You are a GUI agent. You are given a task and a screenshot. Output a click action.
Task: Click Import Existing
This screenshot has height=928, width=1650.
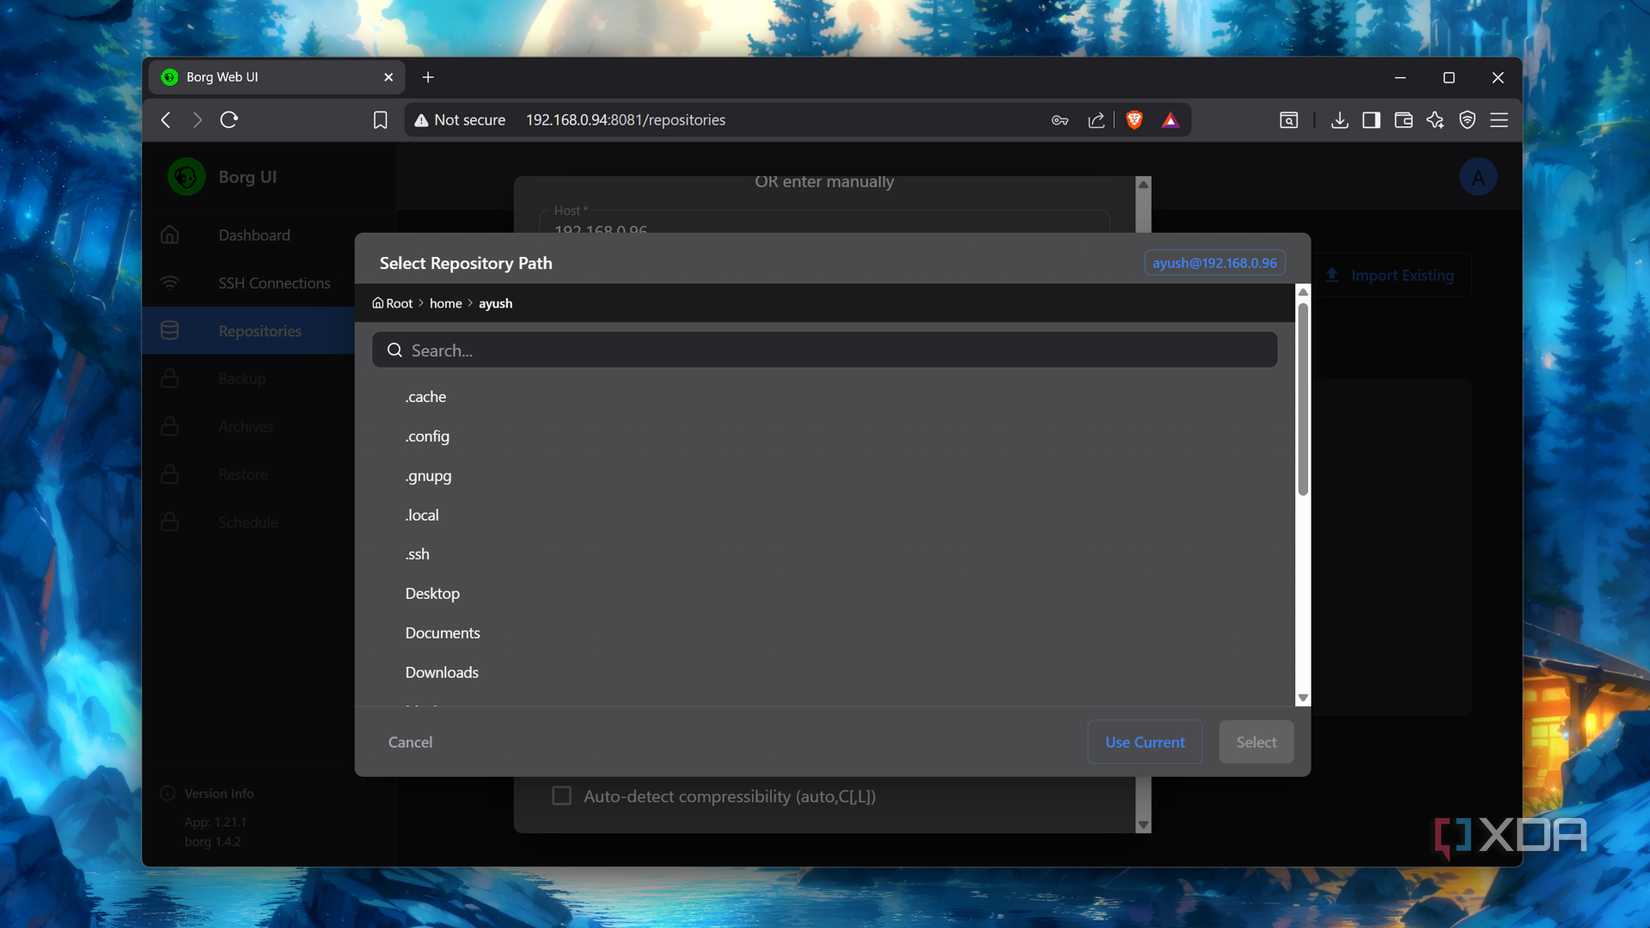(x=1391, y=275)
